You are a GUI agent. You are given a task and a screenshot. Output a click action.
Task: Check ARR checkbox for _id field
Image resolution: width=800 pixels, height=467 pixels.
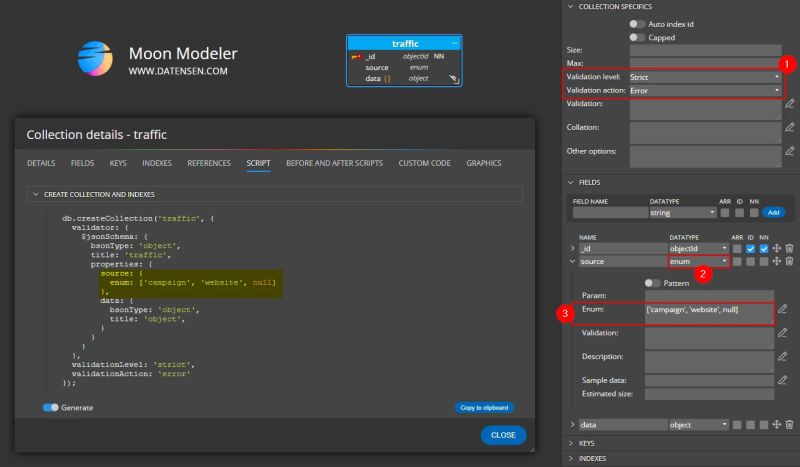[737, 249]
